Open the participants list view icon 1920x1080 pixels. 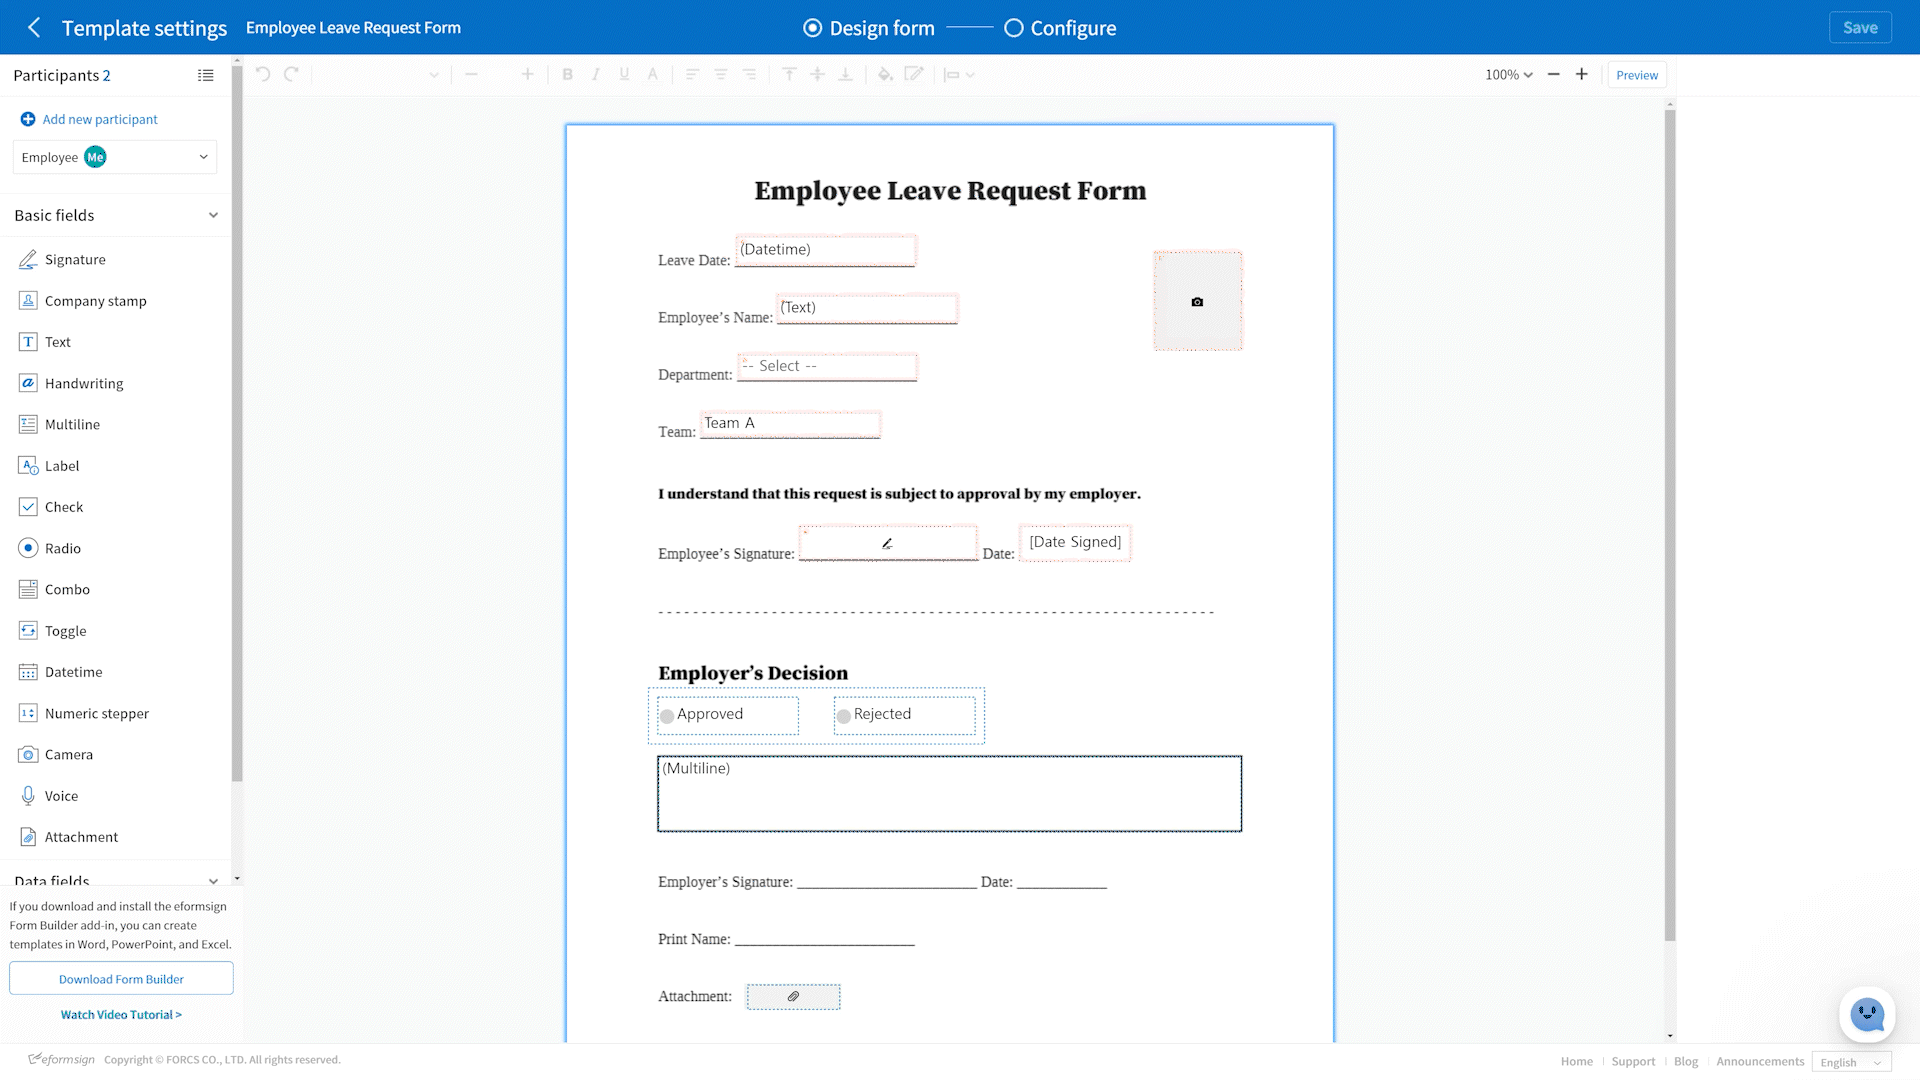pyautogui.click(x=206, y=75)
